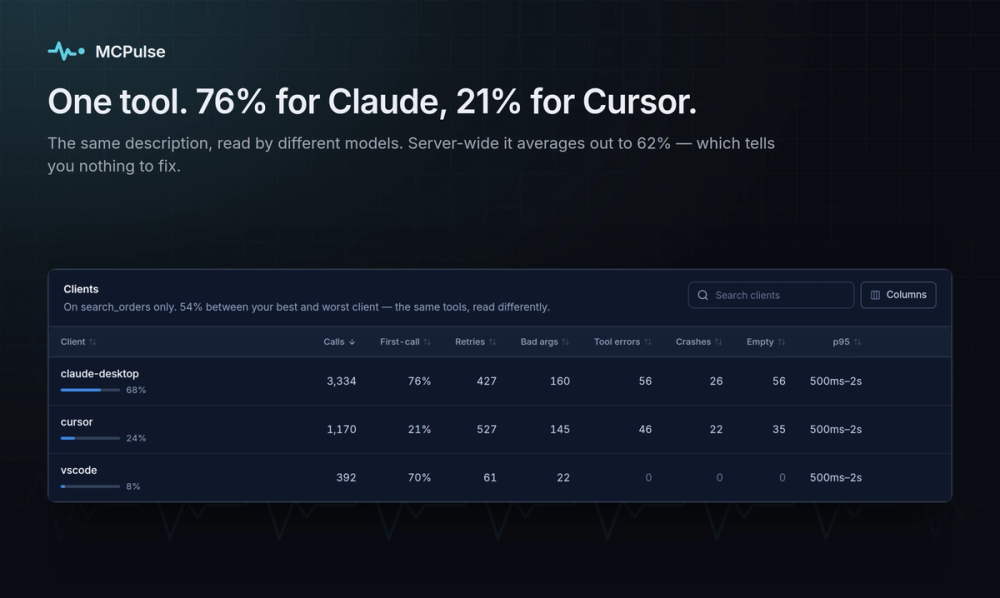This screenshot has width=1000, height=598.
Task: Open the cursor client row
Action: point(500,430)
